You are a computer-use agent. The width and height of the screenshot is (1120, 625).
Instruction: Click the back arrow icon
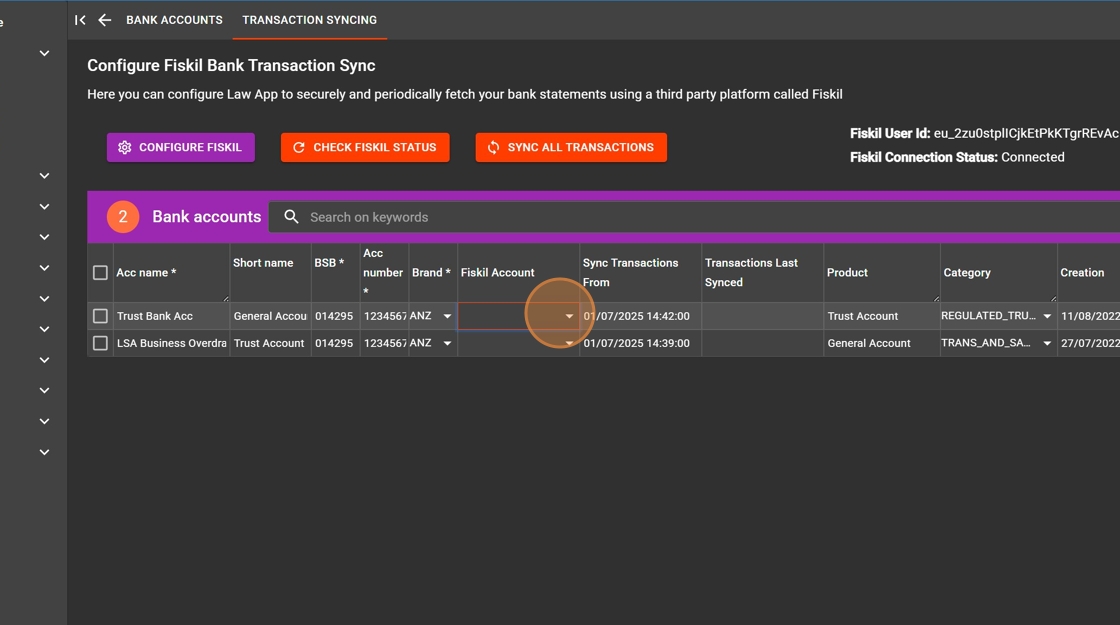[x=104, y=20]
